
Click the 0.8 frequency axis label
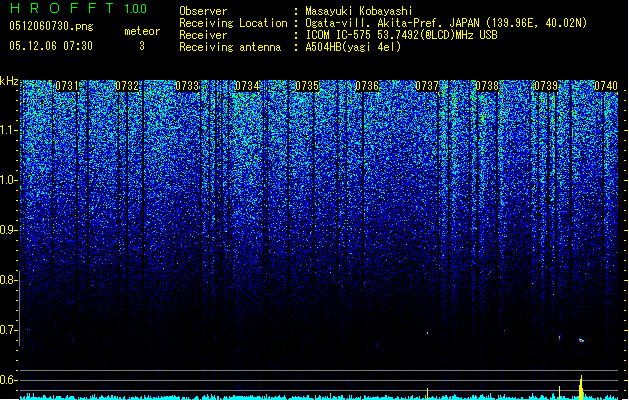pyautogui.click(x=8, y=280)
